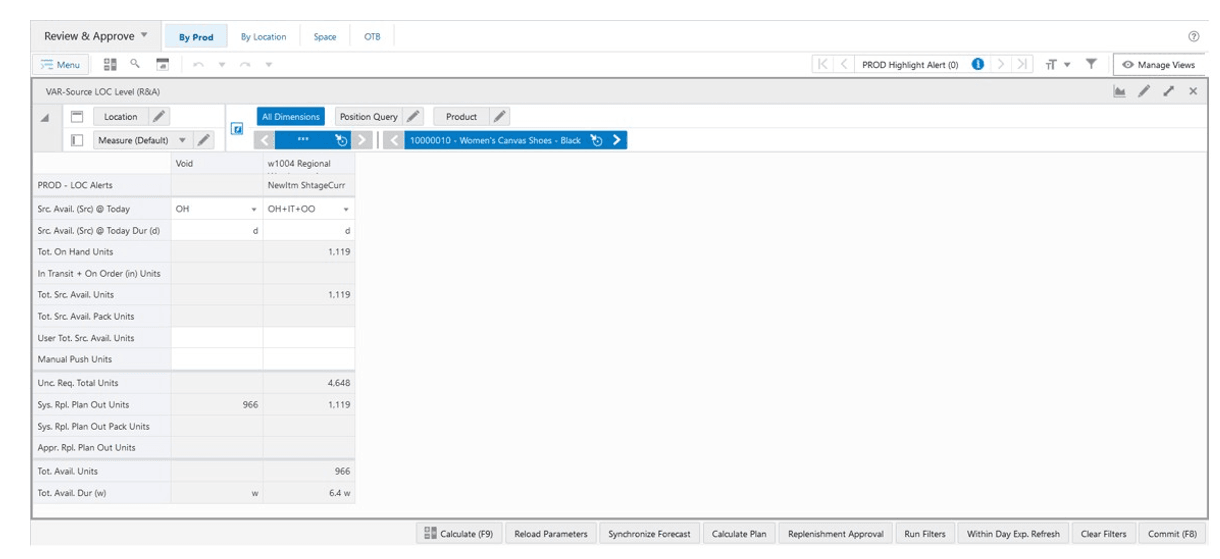Viewport: 1220px width, 559px height.
Task: Edit Position Query with pencil icon
Action: tap(413, 118)
